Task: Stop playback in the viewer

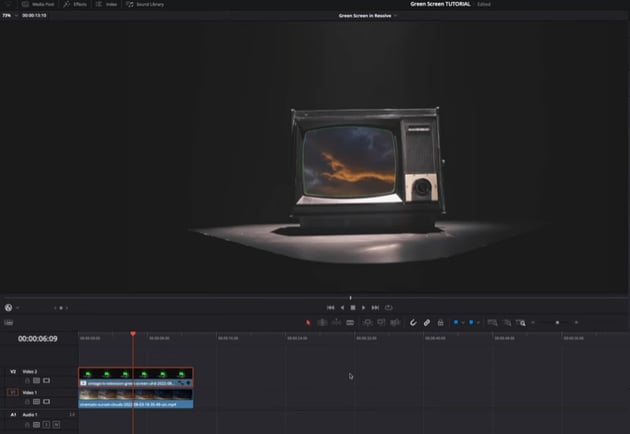Action: (353, 307)
